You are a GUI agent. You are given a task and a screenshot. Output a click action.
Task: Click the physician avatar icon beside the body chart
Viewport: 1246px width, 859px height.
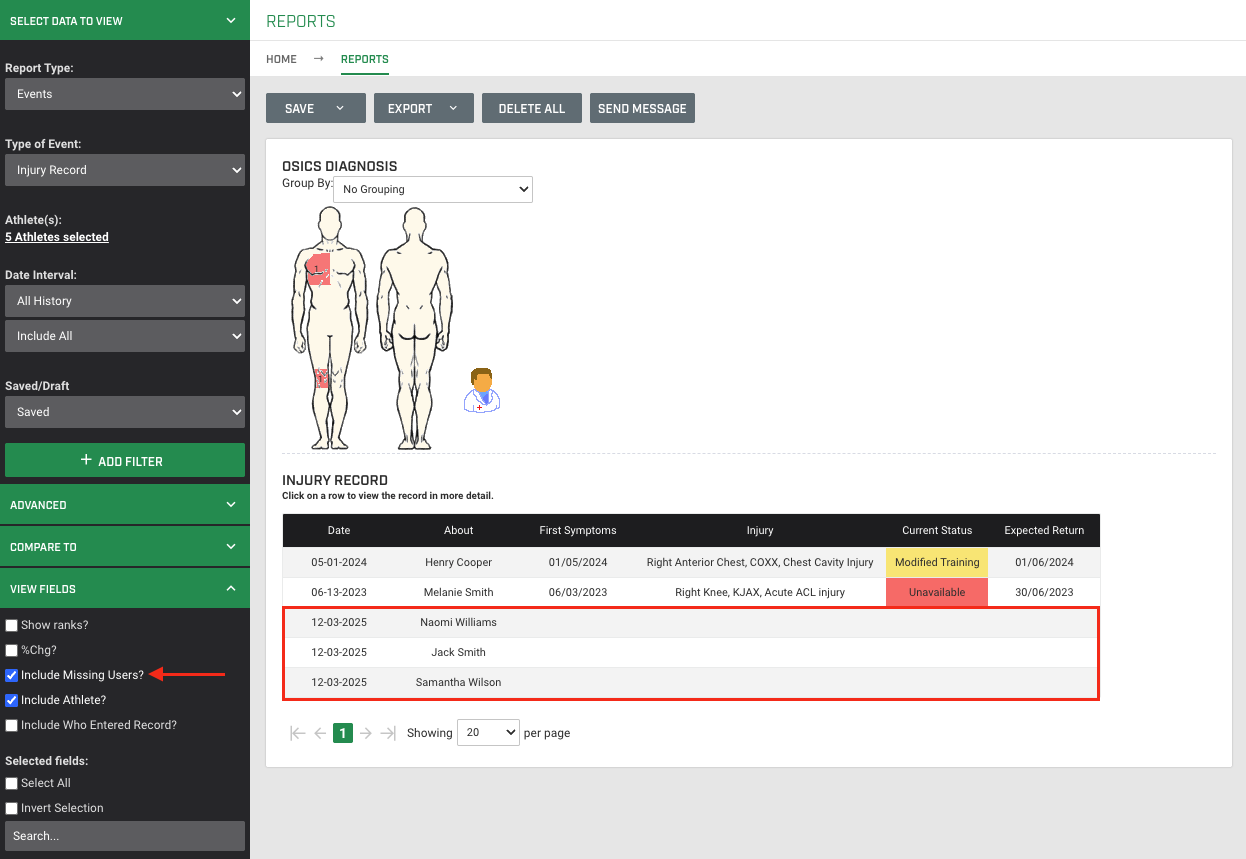[482, 391]
